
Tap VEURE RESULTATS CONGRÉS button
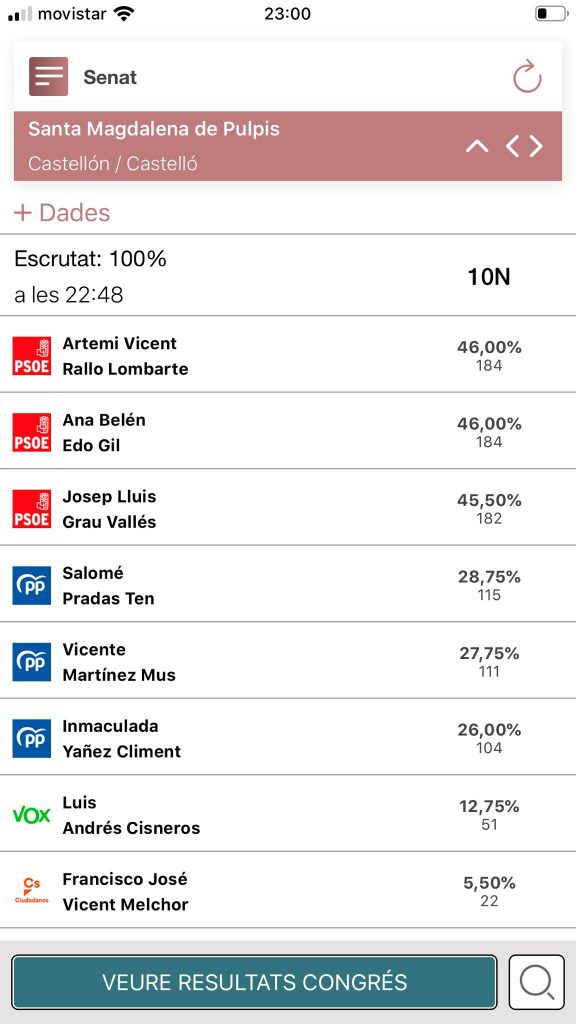coord(254,982)
